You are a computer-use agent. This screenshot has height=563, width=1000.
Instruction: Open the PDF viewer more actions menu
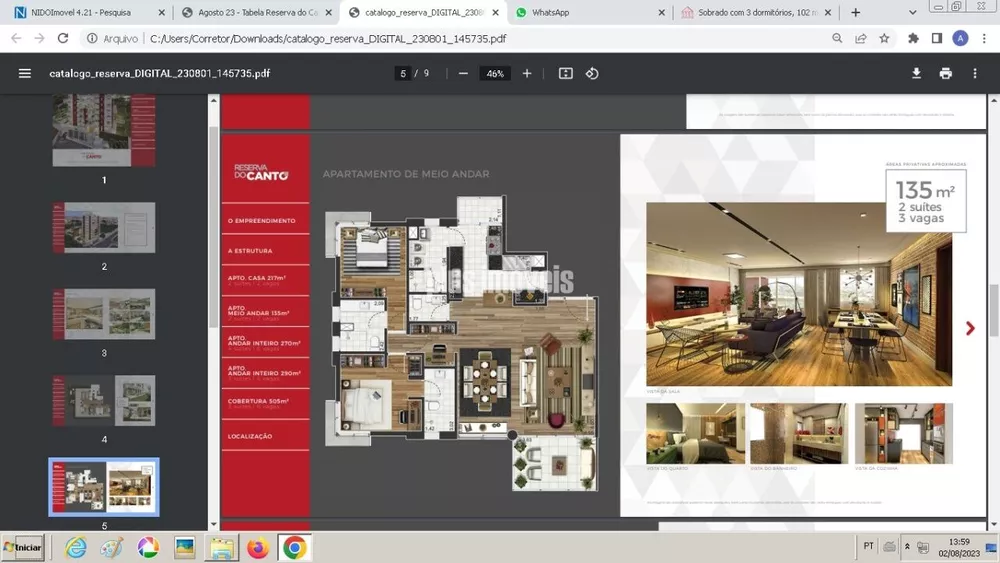tap(974, 73)
